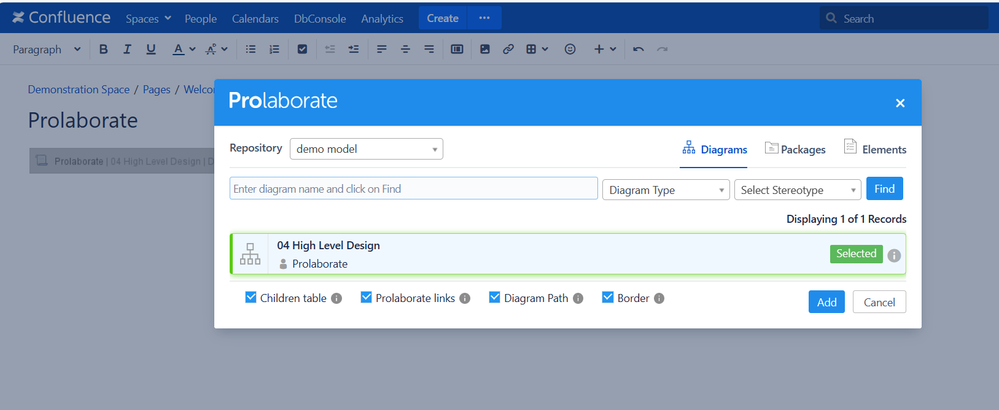
Task: Open the Spaces menu
Action: tap(148, 18)
